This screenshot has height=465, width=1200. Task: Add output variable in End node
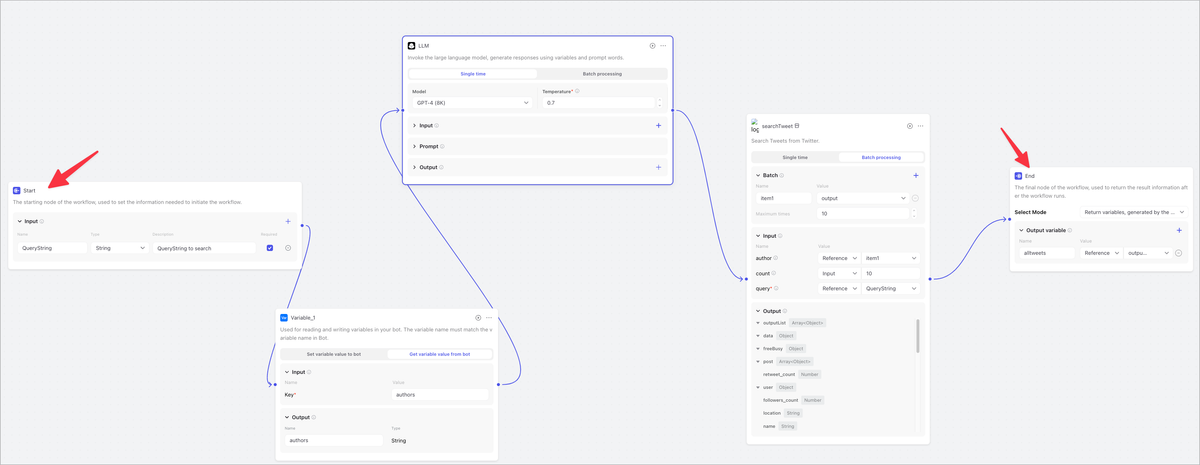[x=1179, y=231]
